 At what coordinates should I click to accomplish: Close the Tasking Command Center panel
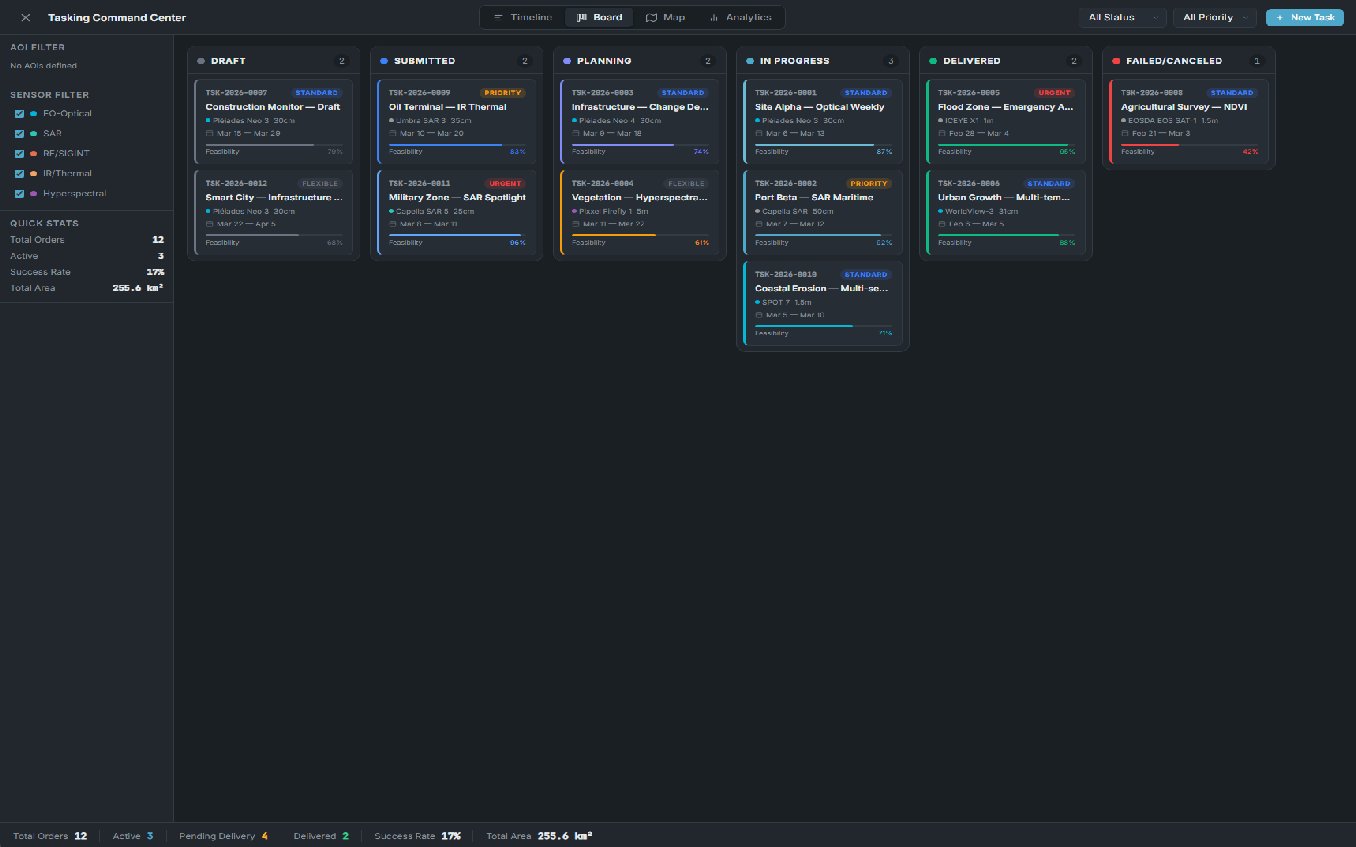[x=25, y=17]
